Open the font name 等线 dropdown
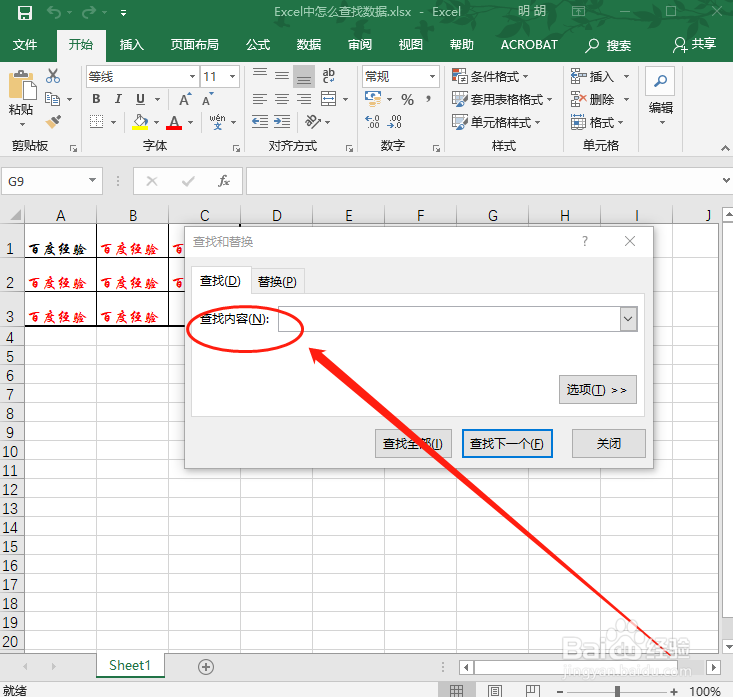Screen dimensions: 733x697 192,76
